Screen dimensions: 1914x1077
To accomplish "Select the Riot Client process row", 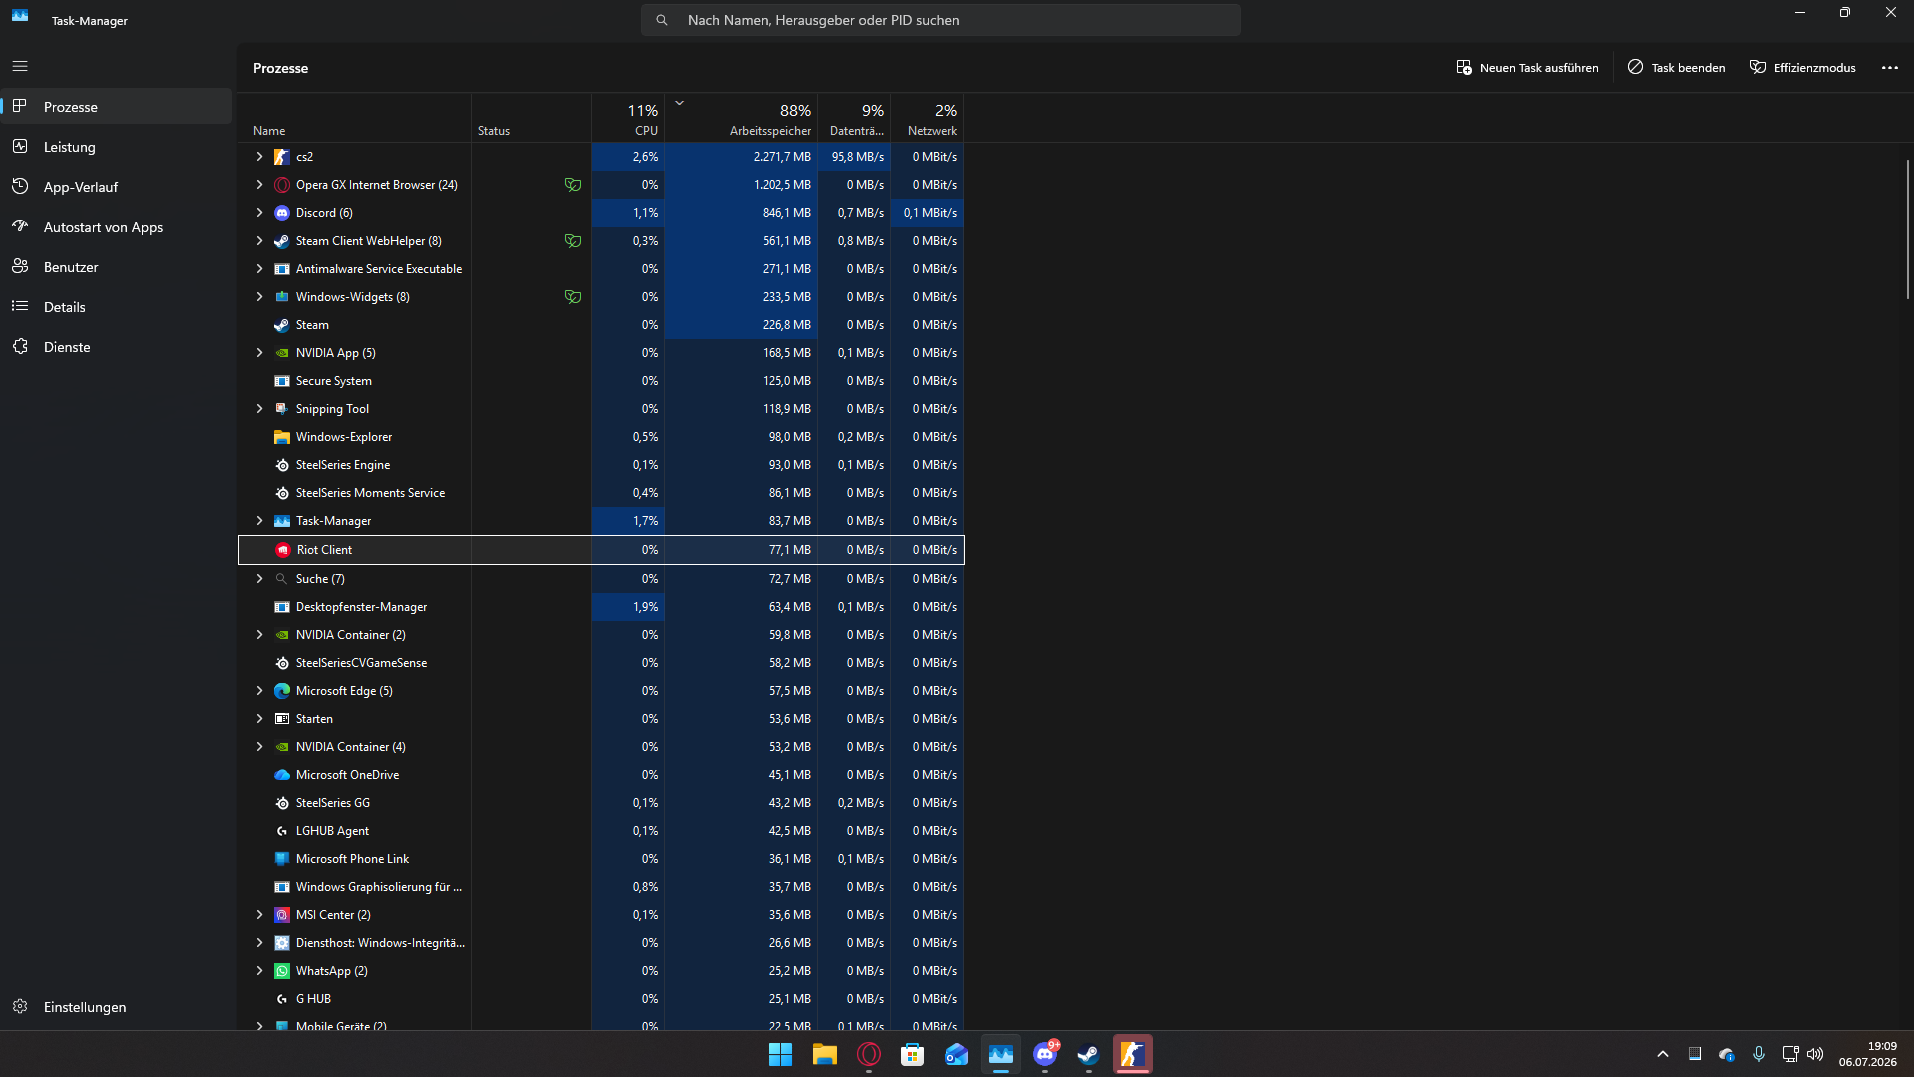I will point(601,550).
